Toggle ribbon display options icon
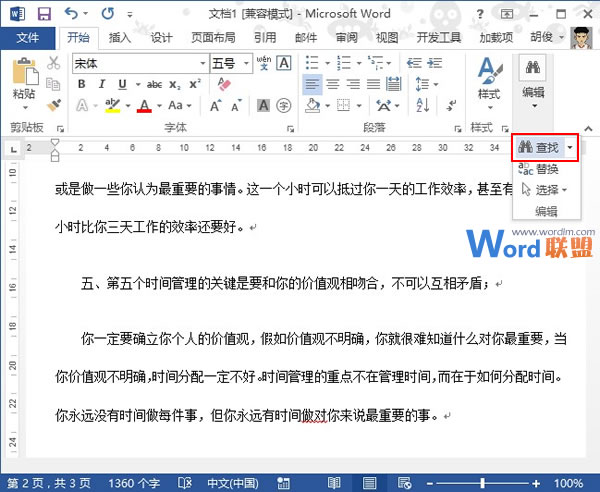Viewport: 600px width, 492px height. [507, 14]
